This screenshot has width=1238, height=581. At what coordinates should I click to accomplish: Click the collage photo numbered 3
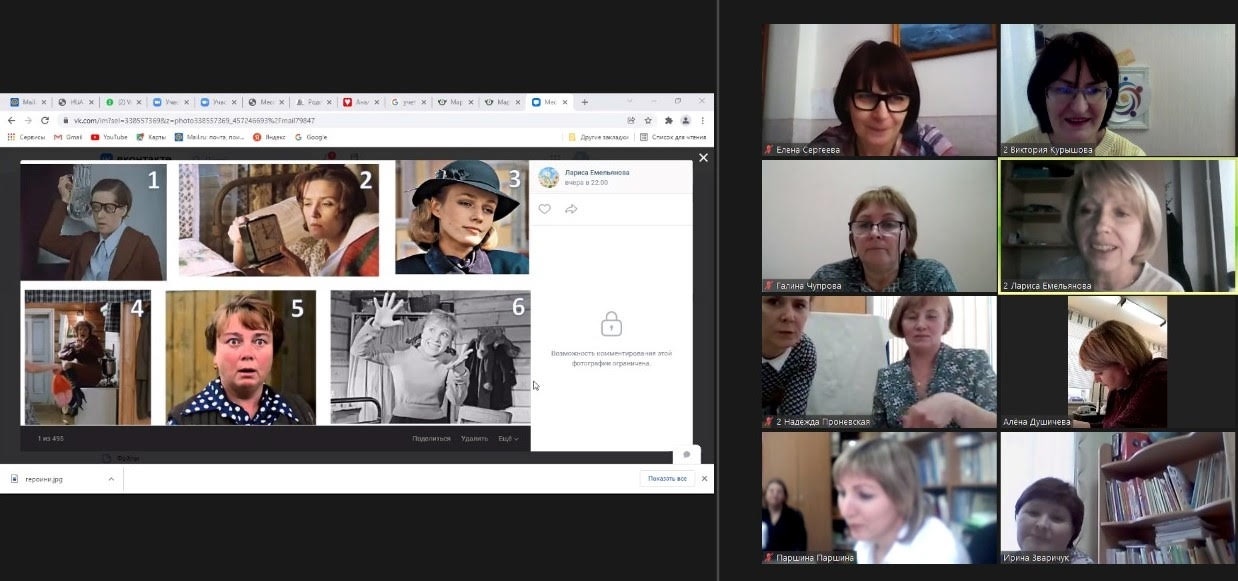point(462,217)
